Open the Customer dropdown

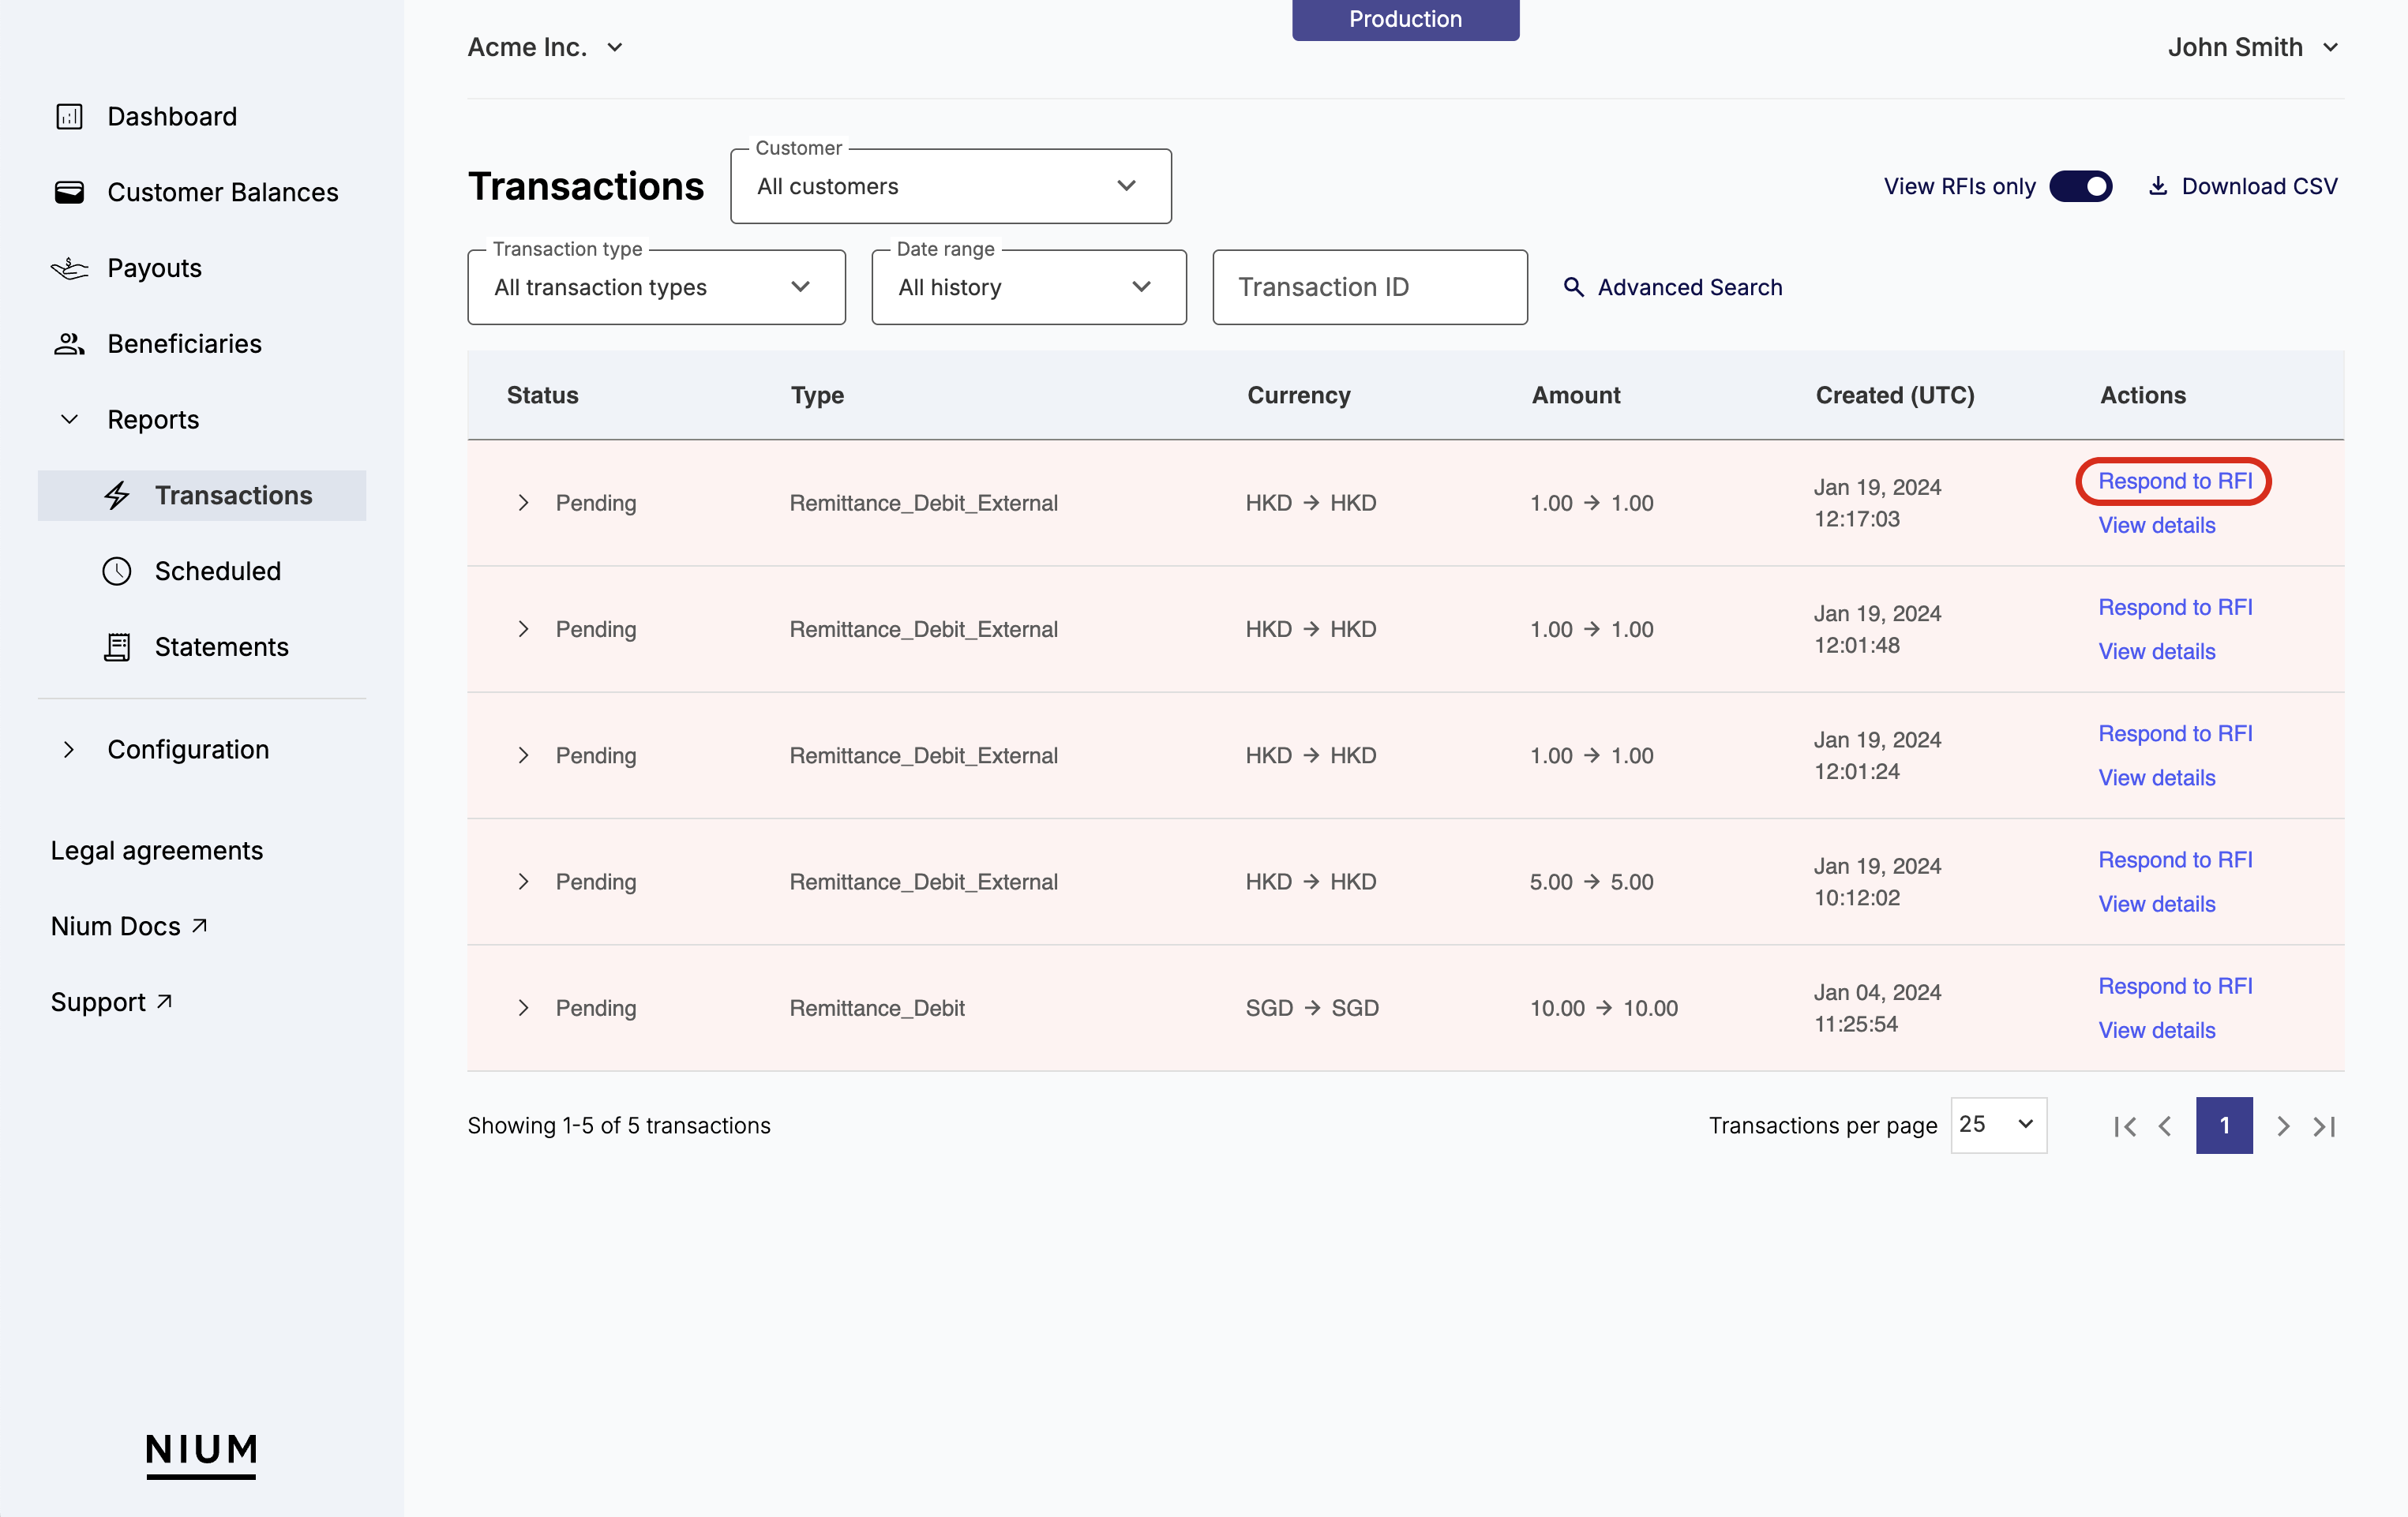(x=950, y=186)
